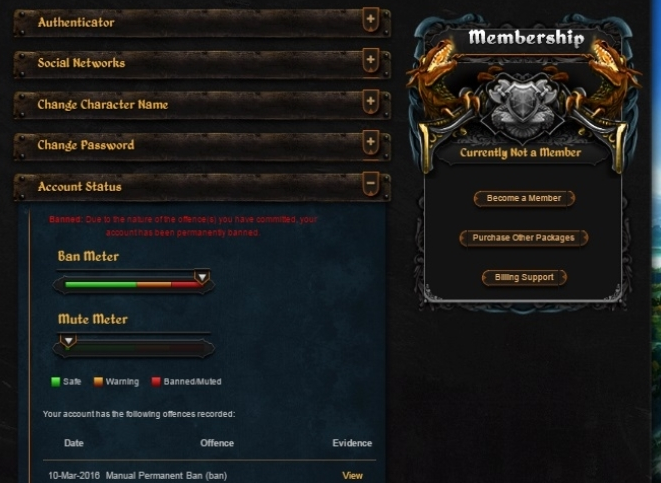The width and height of the screenshot is (661, 483).
Task: Click the Become a Member button
Action: 524,199
